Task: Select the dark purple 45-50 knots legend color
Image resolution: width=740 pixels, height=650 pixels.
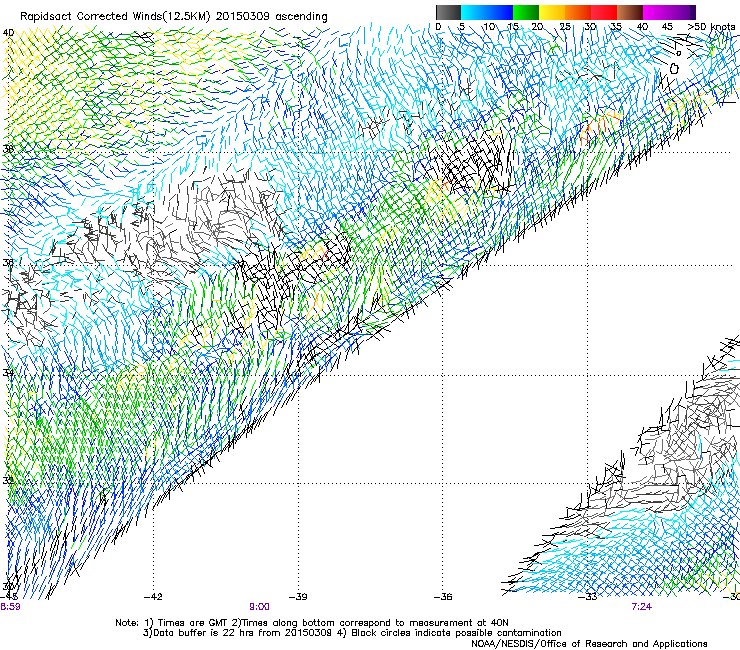Action: coord(682,12)
